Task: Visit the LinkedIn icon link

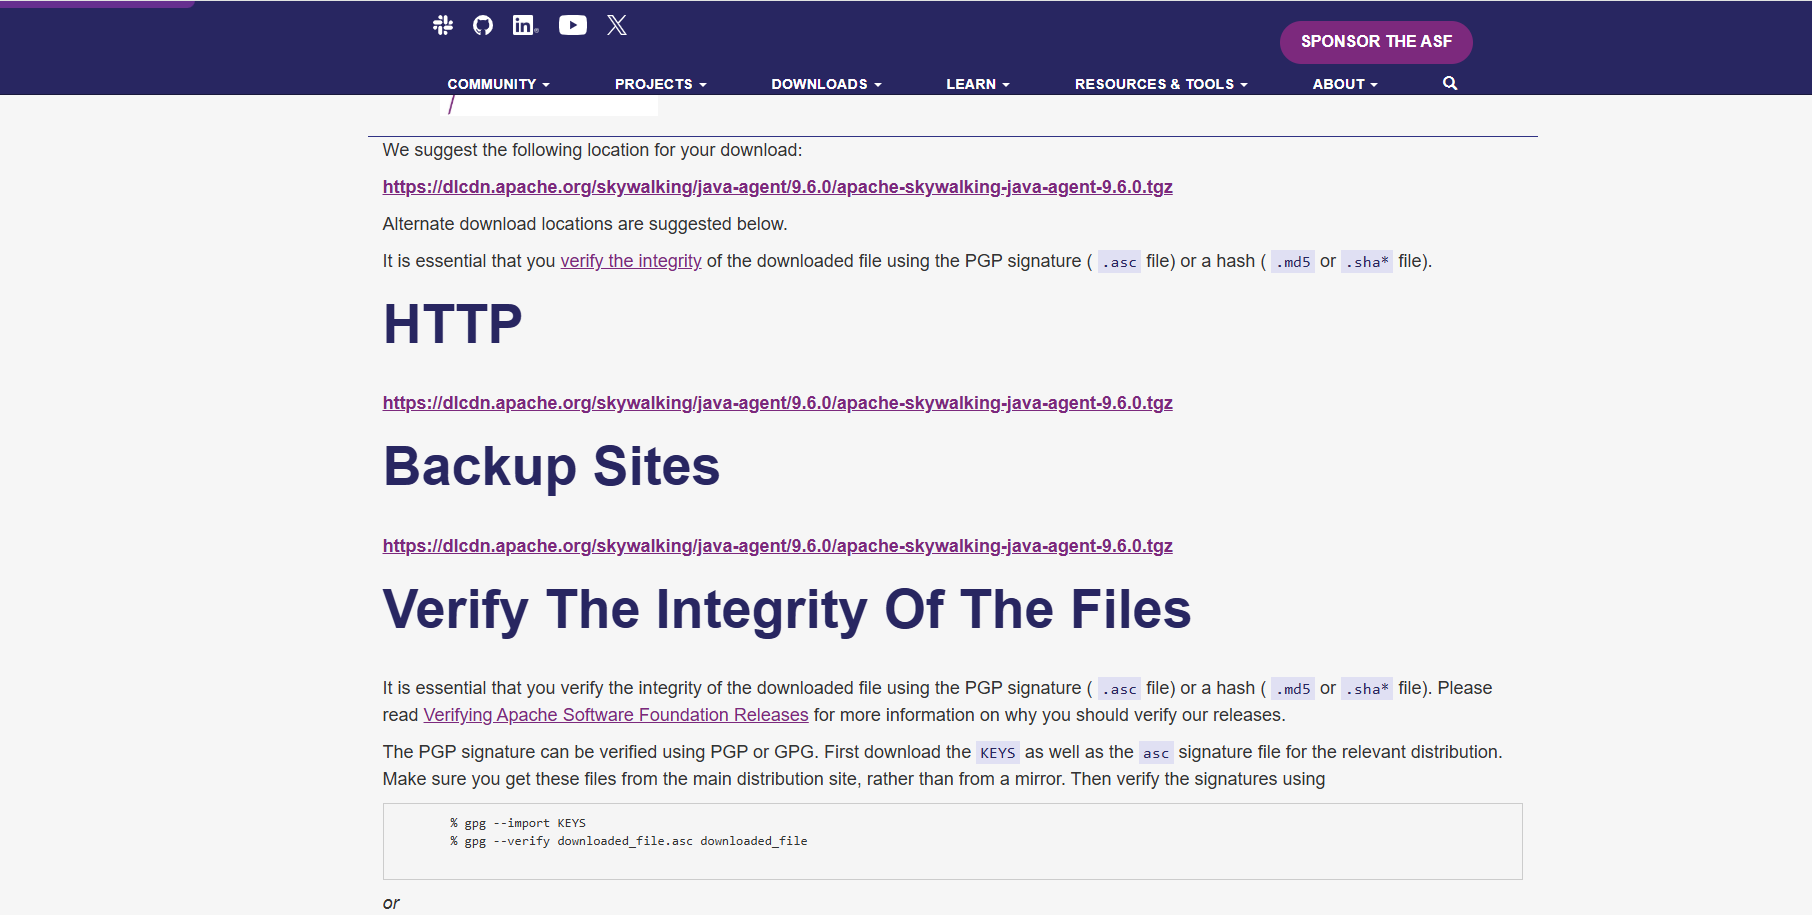Action: pos(525,25)
